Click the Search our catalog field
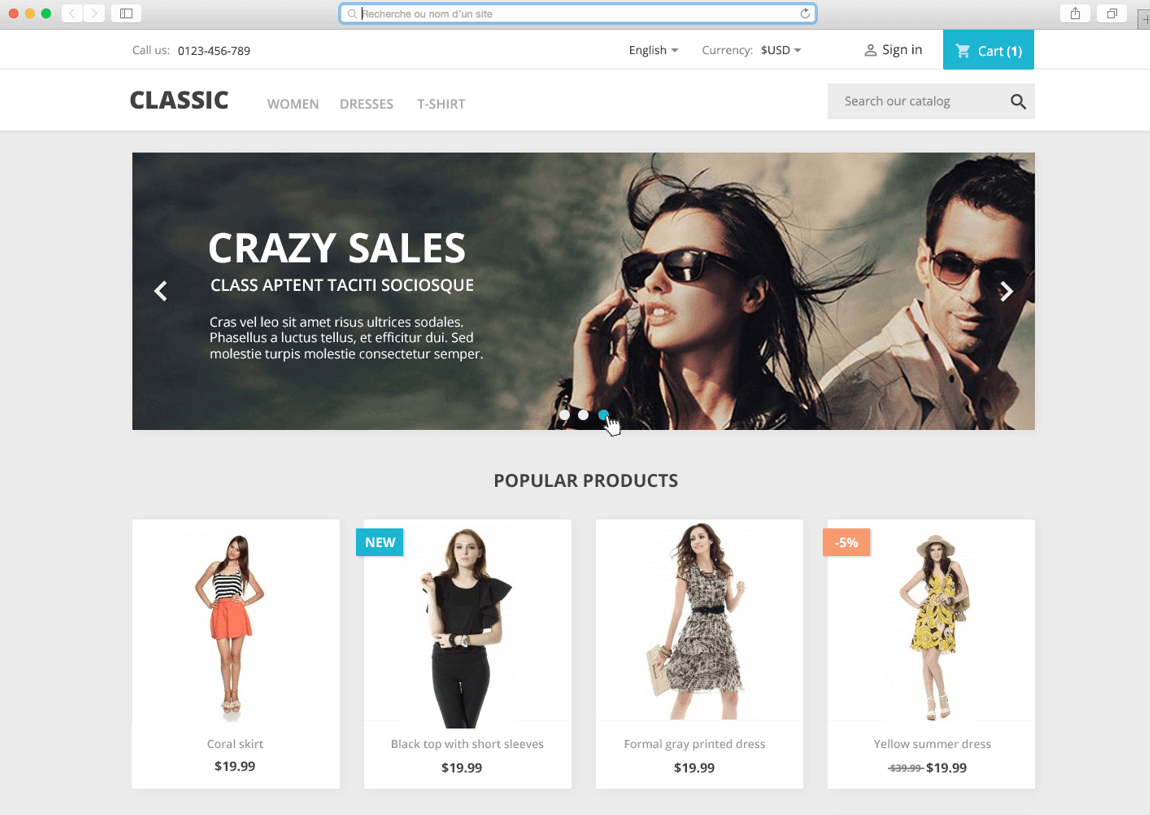Screen dimensions: 1150x815 click(915, 102)
